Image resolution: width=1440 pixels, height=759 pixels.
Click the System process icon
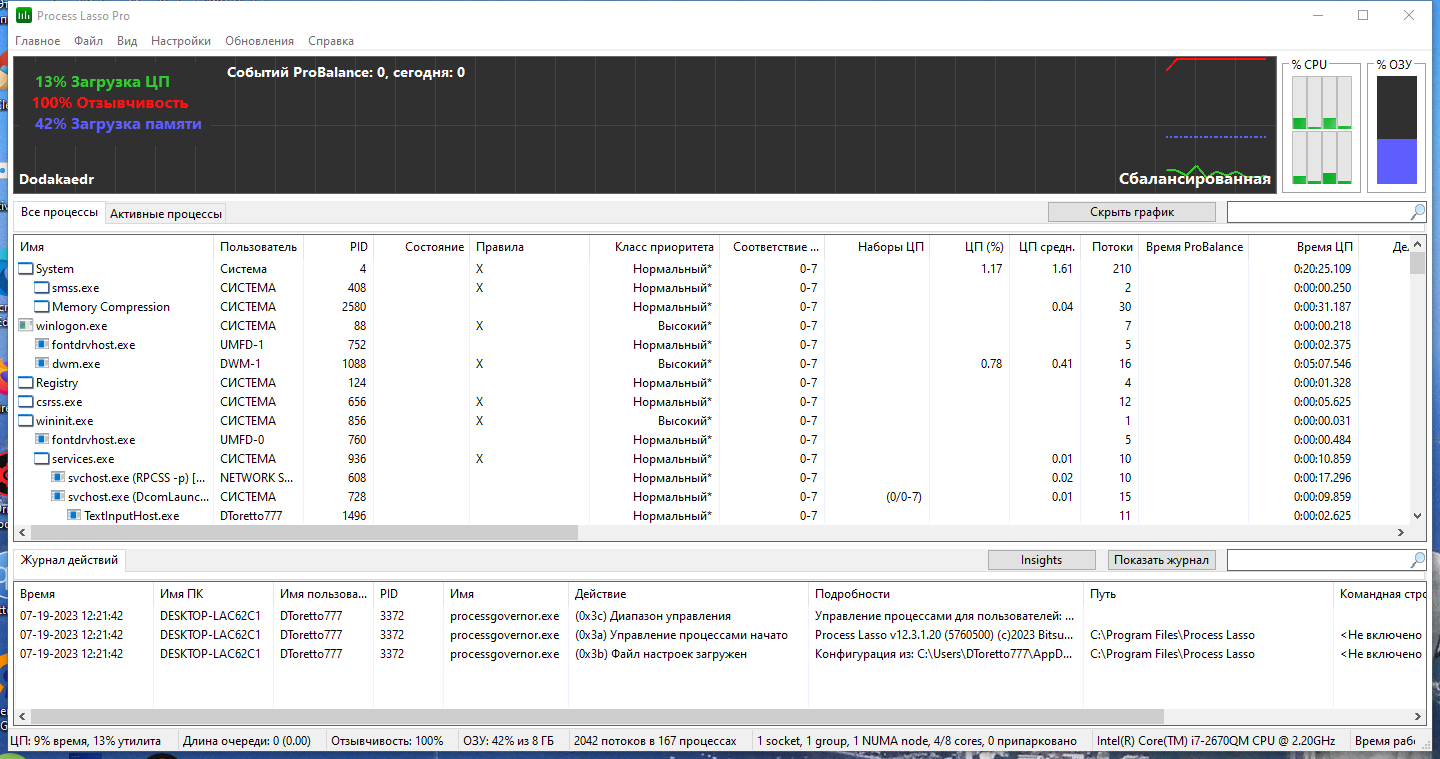[26, 269]
